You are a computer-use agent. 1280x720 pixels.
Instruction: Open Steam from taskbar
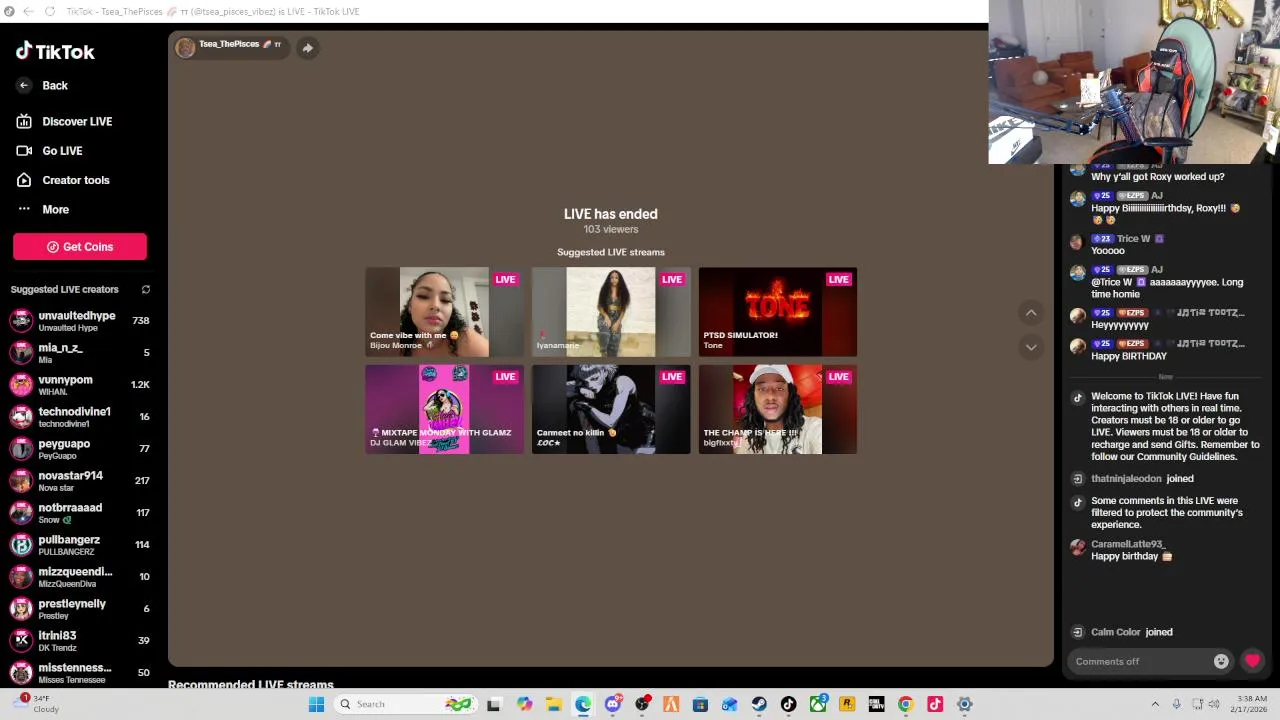pyautogui.click(x=759, y=704)
